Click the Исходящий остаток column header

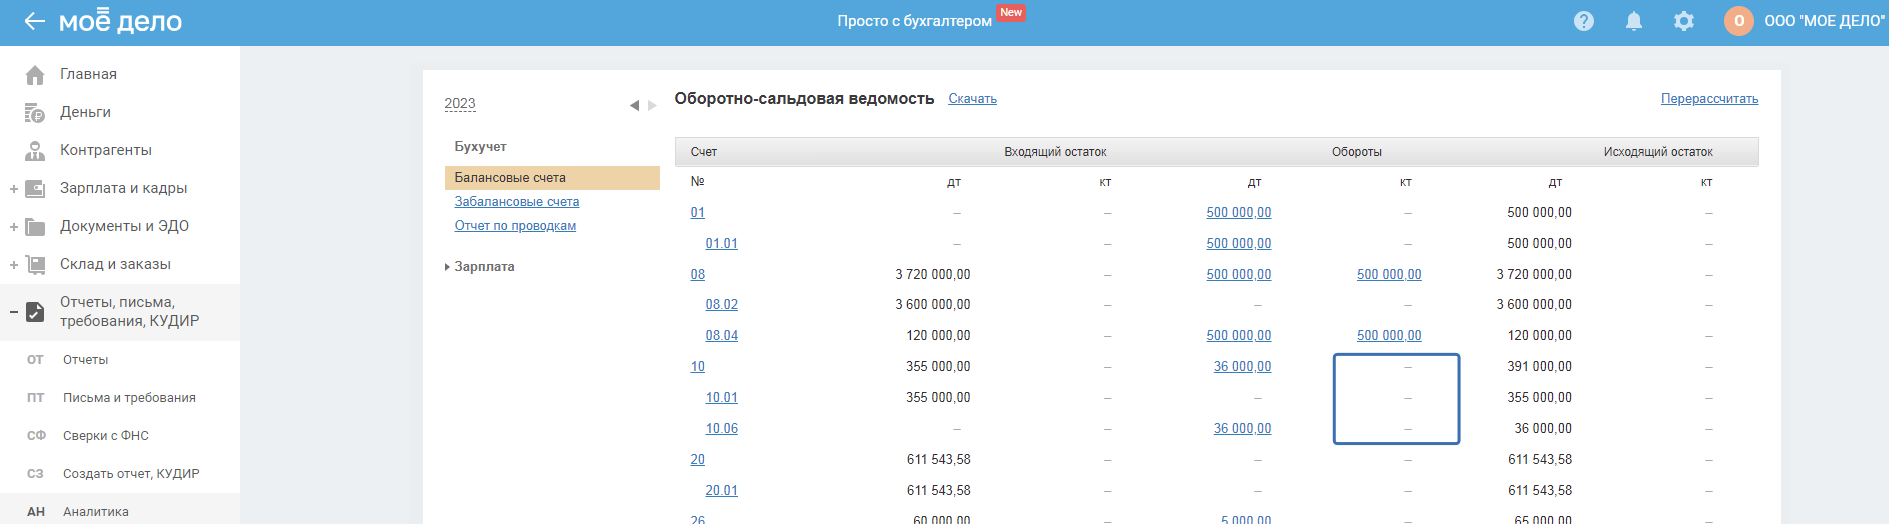tap(1658, 152)
